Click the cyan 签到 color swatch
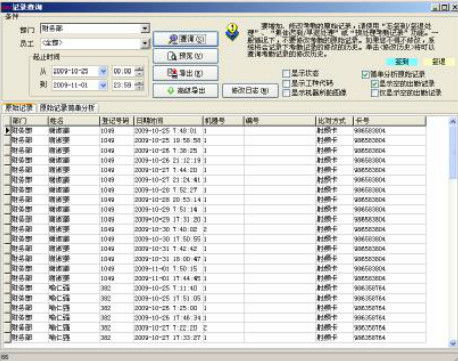The height and width of the screenshot is (361, 458). pyautogui.click(x=402, y=62)
